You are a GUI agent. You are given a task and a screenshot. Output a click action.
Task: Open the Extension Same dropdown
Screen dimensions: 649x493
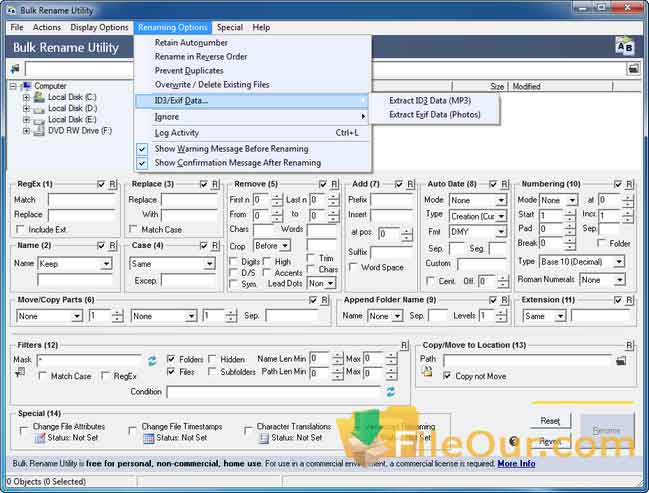(544, 316)
